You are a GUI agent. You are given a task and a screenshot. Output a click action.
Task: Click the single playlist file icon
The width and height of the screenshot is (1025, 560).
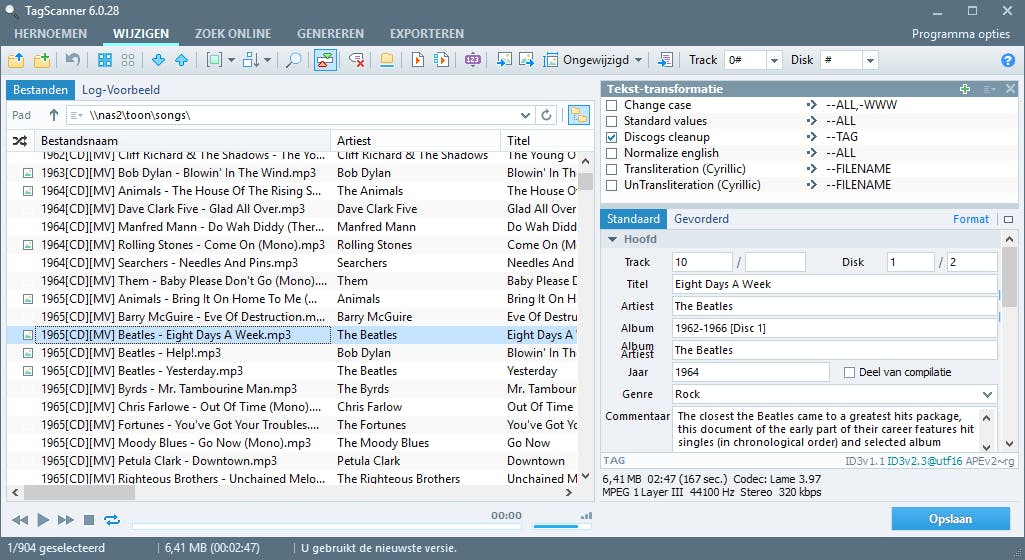[x=417, y=60]
